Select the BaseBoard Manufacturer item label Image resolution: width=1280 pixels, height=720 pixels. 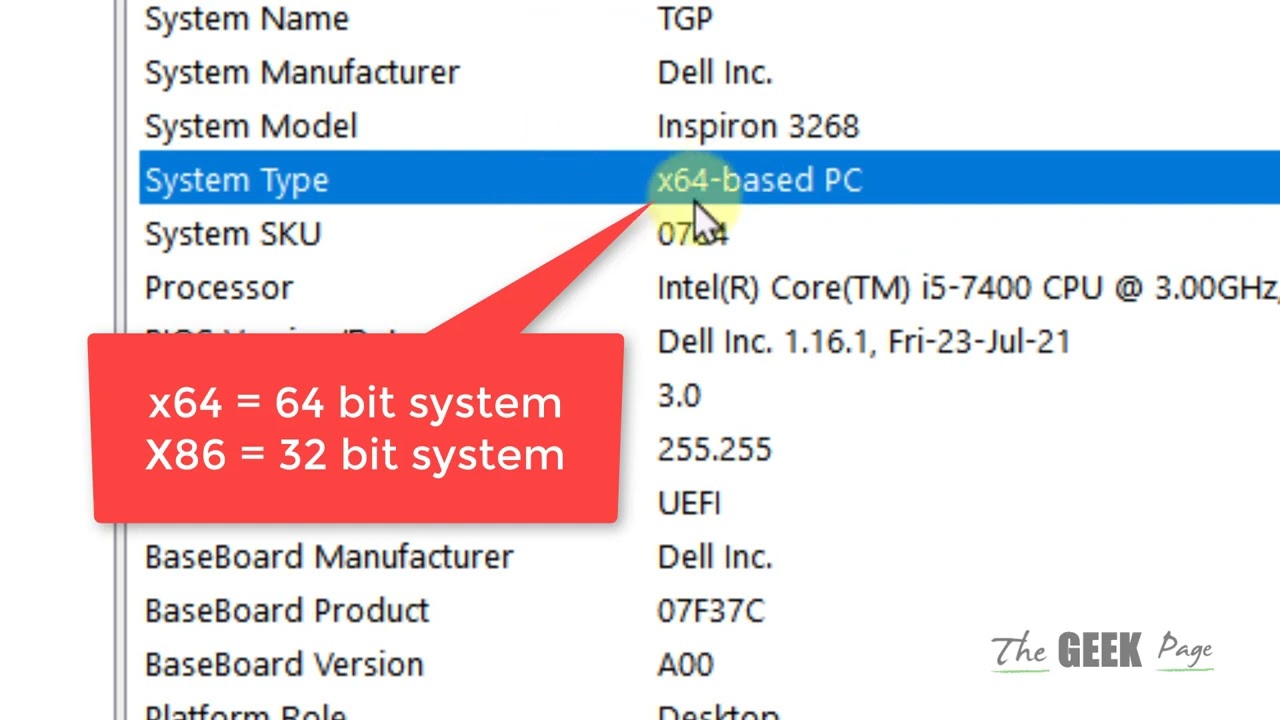[329, 557]
